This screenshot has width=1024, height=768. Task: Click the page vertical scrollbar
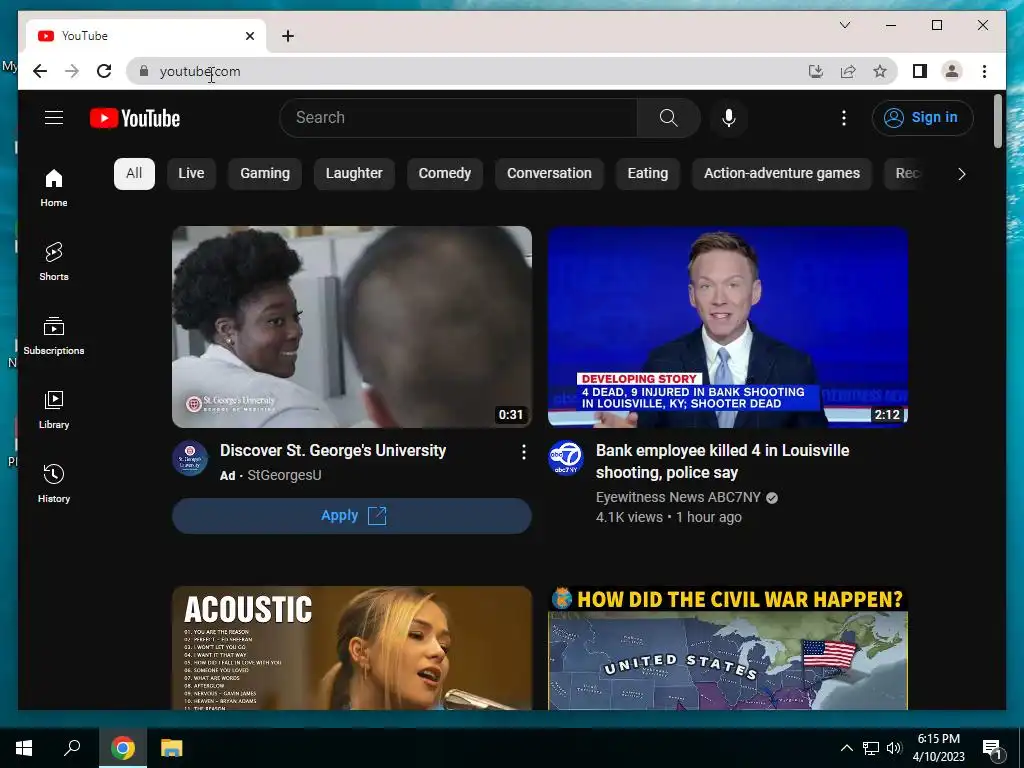click(x=997, y=121)
